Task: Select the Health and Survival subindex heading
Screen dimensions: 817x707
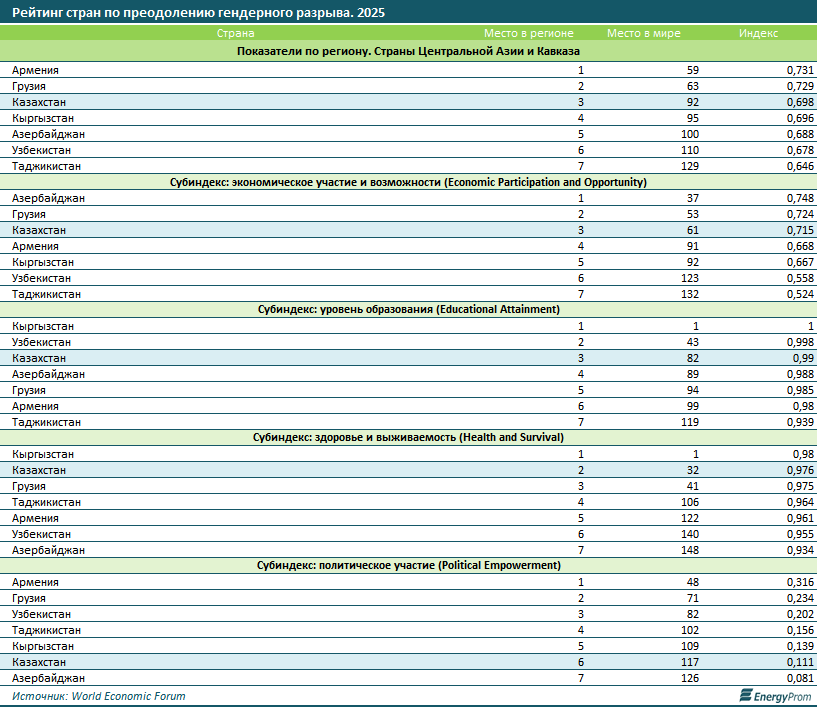Action: click(408, 438)
